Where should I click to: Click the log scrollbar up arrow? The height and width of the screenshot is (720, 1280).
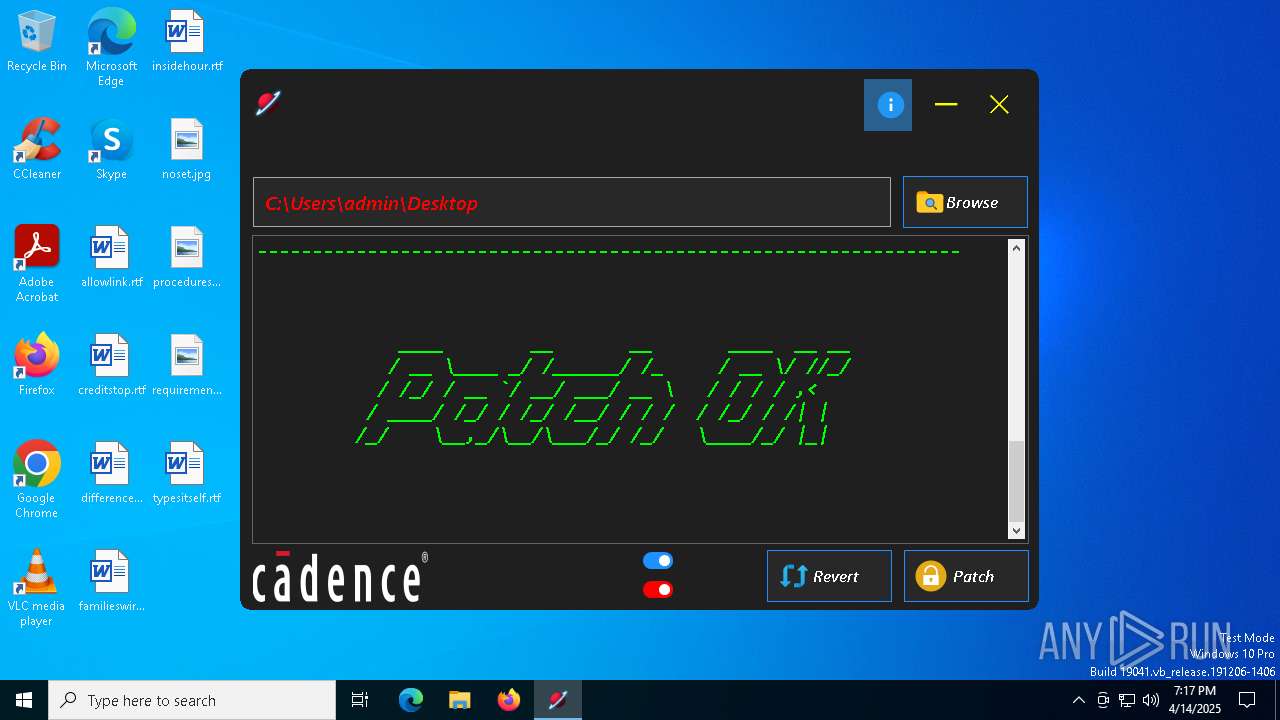(1017, 247)
